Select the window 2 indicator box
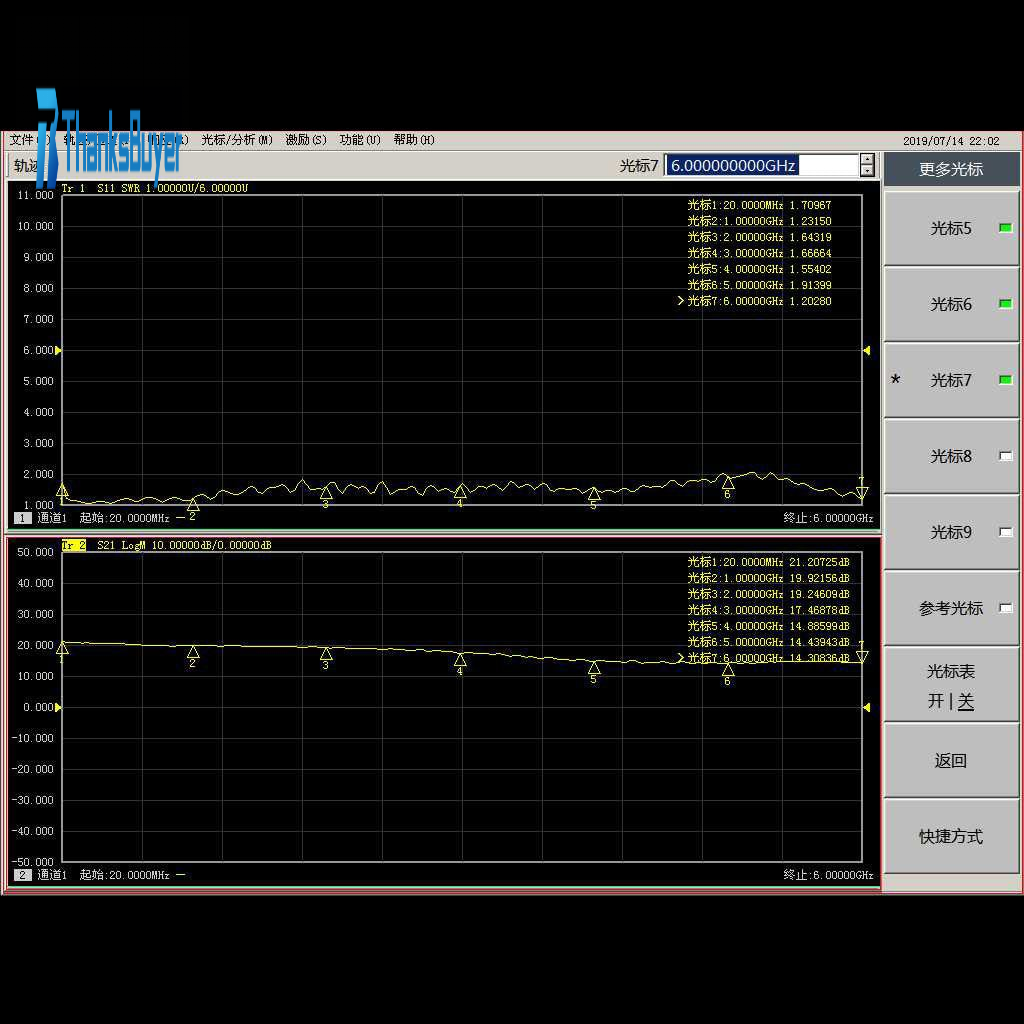 [22, 875]
